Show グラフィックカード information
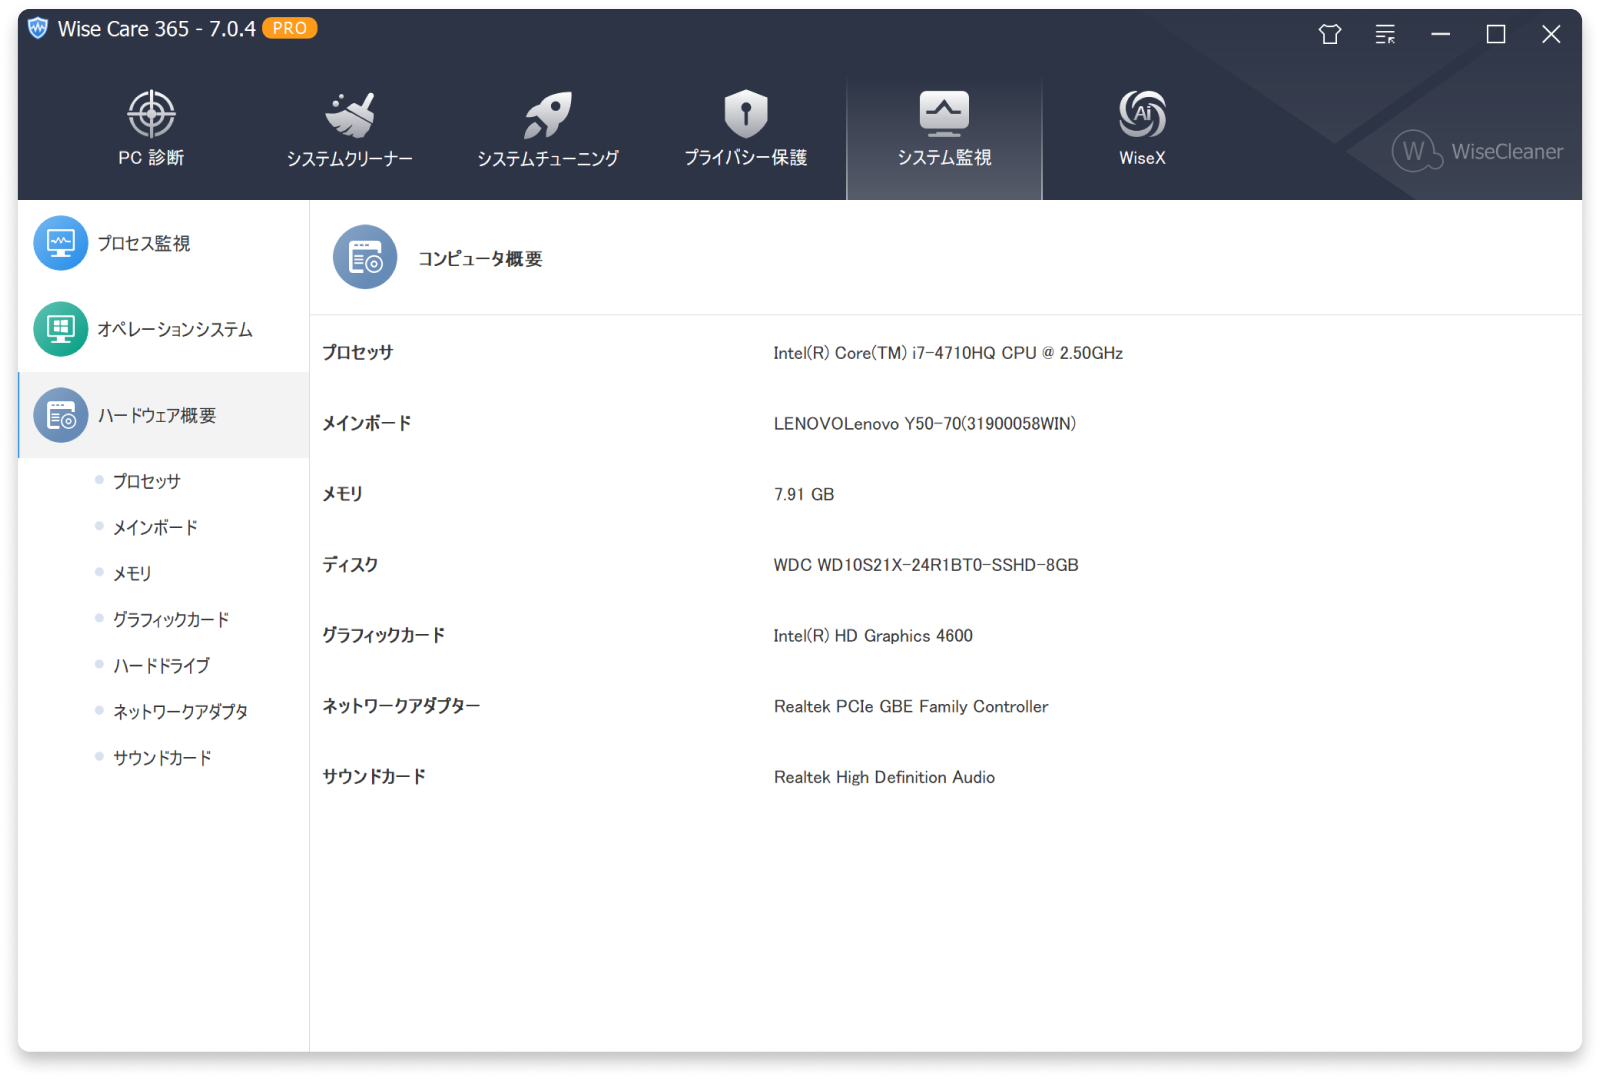The image size is (1600, 1079). click(x=171, y=618)
